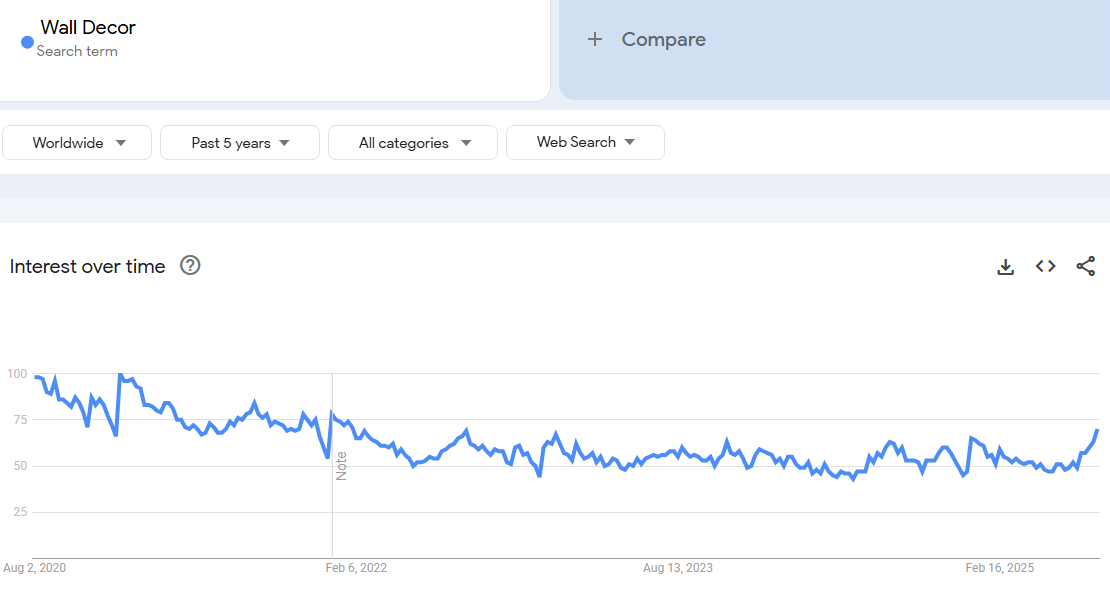Open the embed code icon
This screenshot has width=1110, height=596.
(1046, 266)
